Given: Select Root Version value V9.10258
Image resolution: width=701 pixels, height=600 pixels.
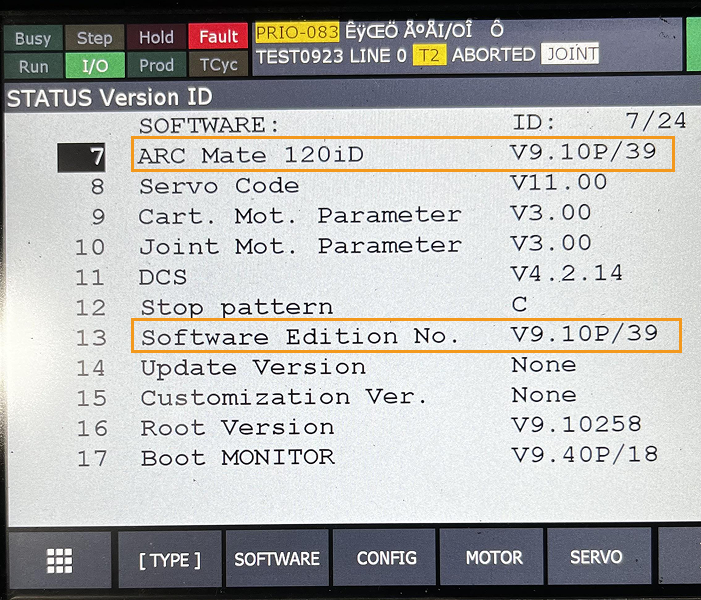Looking at the screenshot, I should pyautogui.click(x=577, y=424).
